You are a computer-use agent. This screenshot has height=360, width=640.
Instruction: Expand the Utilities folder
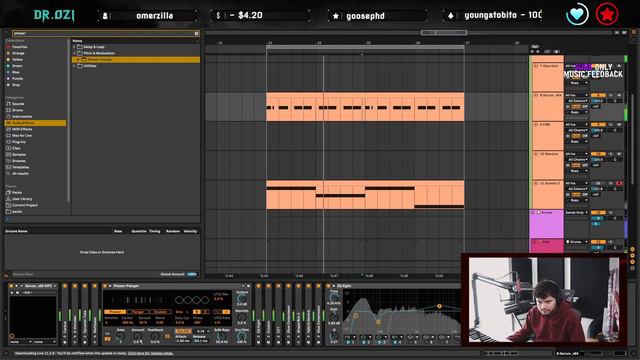point(74,66)
